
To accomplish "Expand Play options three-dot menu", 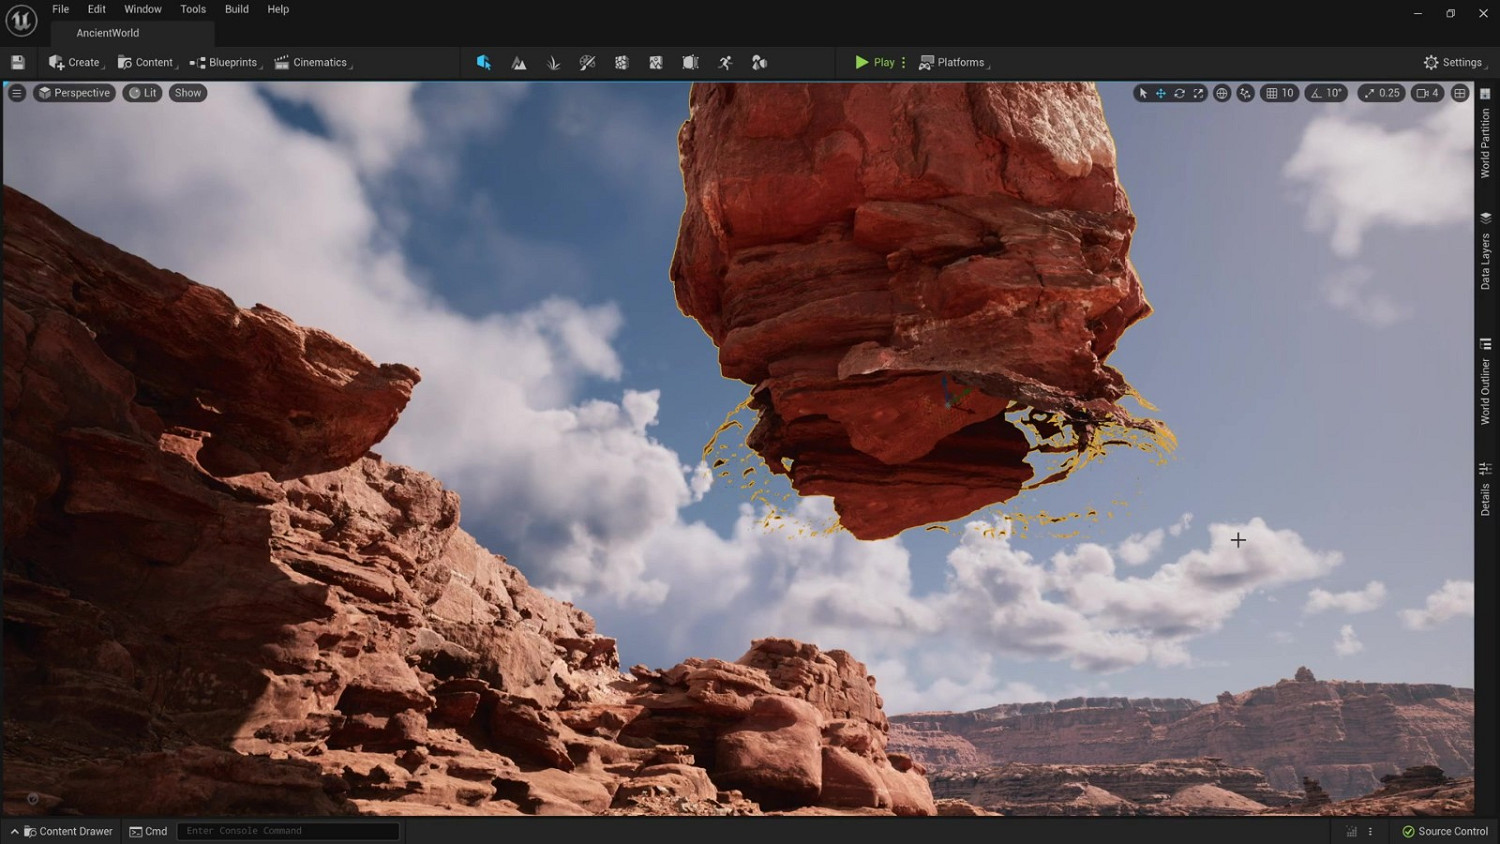I will 904,62.
